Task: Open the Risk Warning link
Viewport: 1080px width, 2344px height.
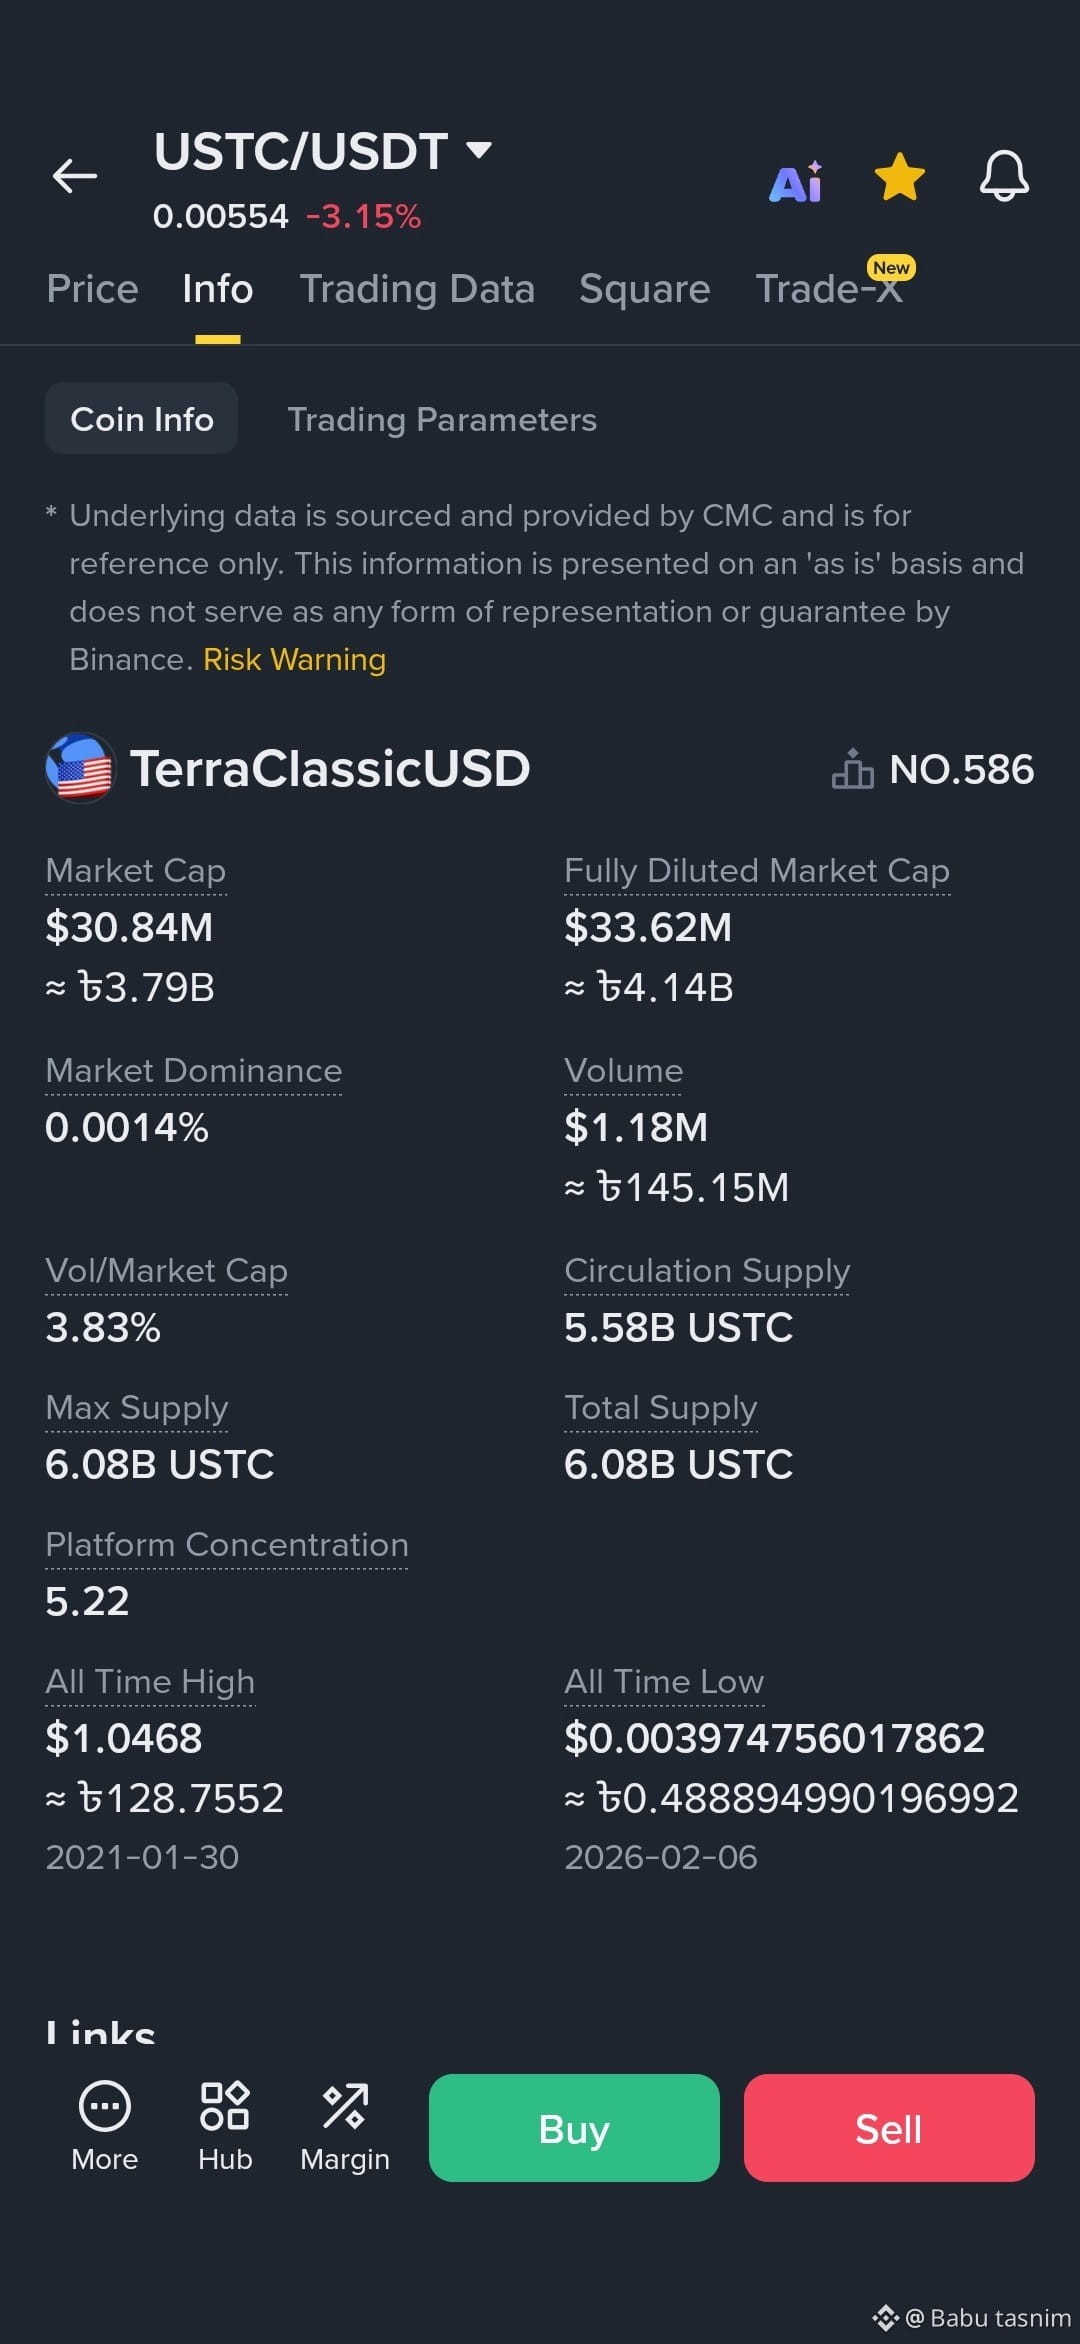Action: (x=294, y=660)
